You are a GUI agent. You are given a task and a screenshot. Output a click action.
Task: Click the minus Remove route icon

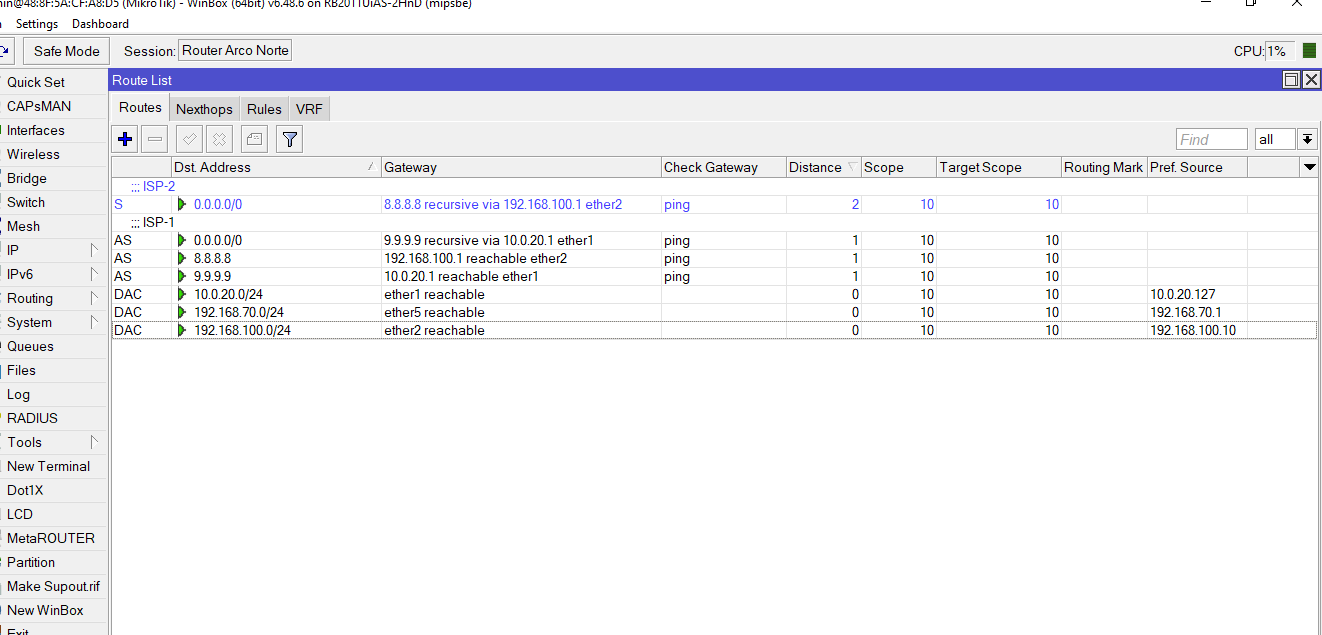click(x=155, y=139)
